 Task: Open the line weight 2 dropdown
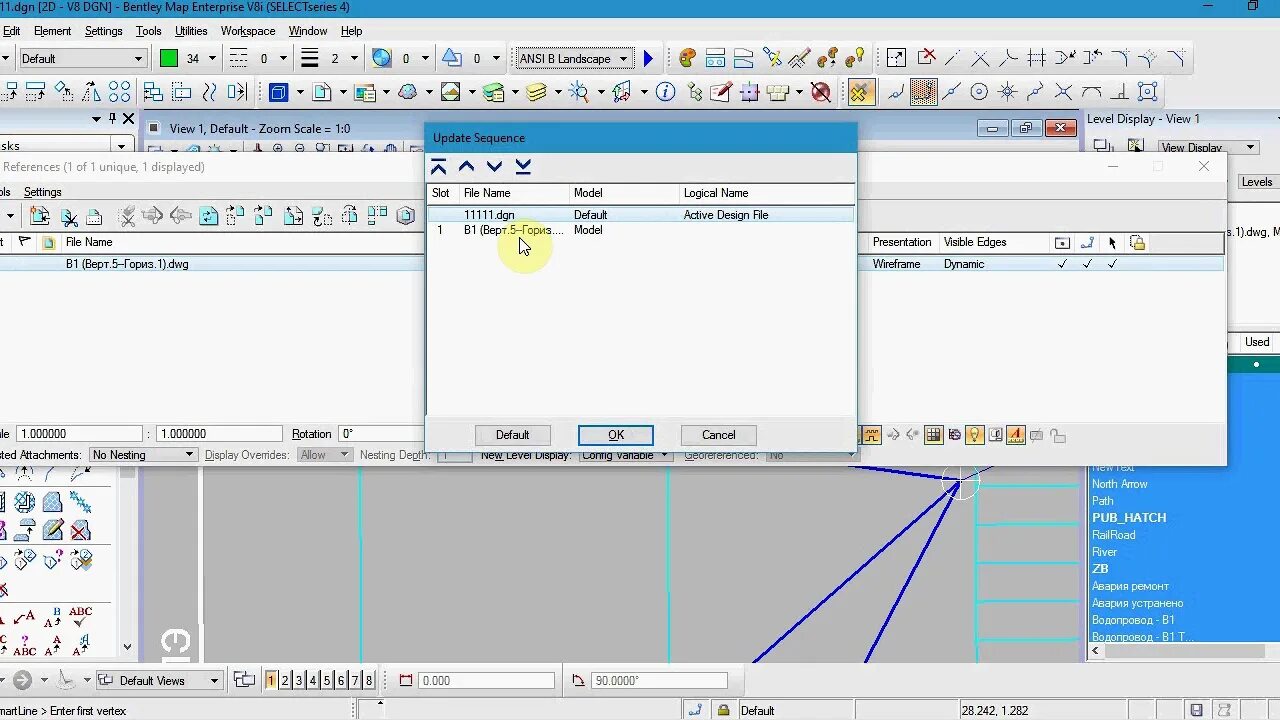pyautogui.click(x=354, y=59)
